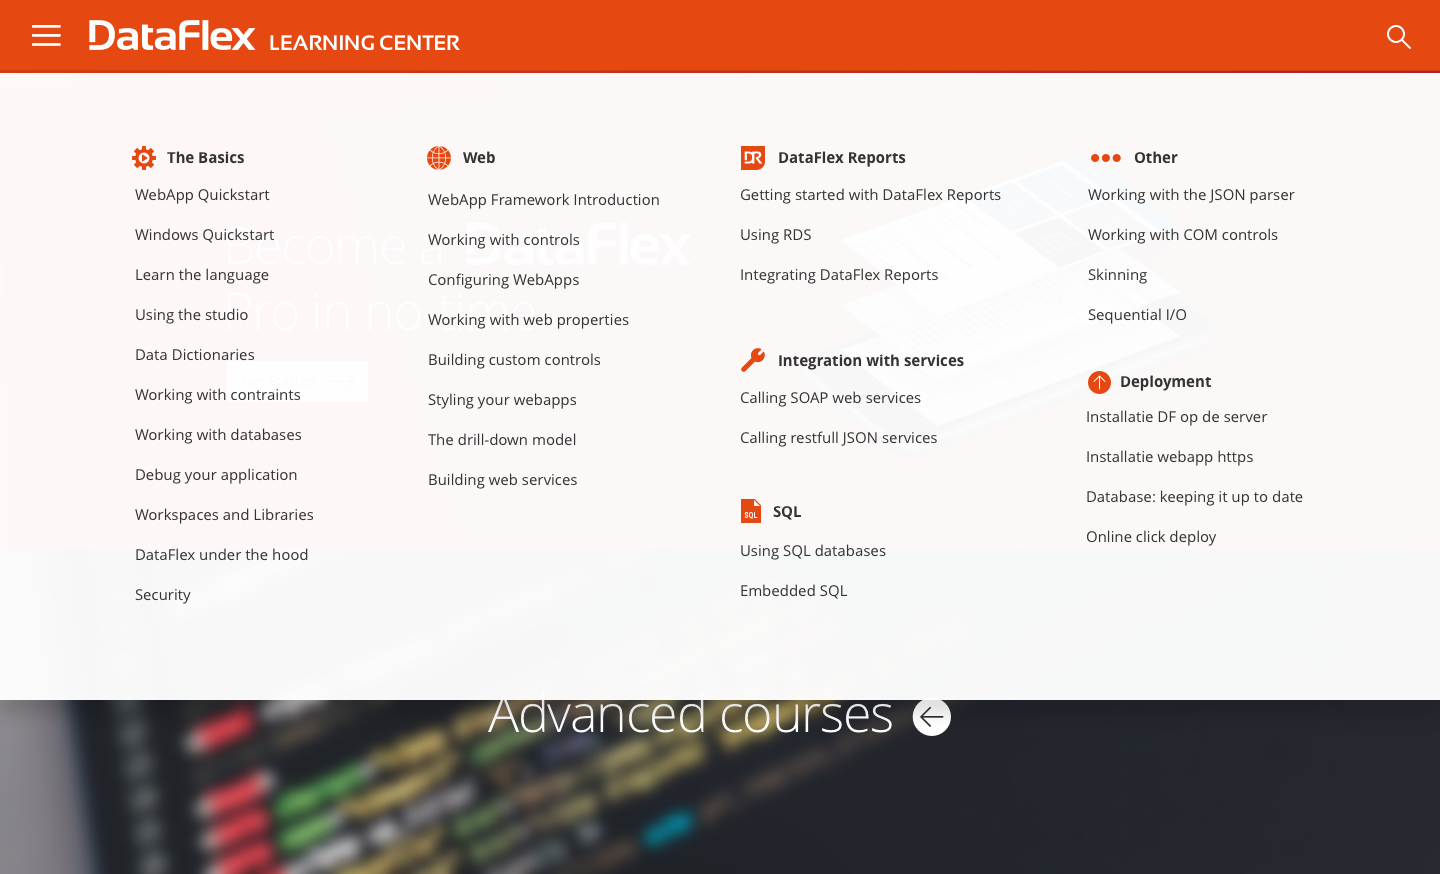Open WebApp Framework Introduction
Viewport: 1440px width, 874px height.
pyautogui.click(x=544, y=200)
